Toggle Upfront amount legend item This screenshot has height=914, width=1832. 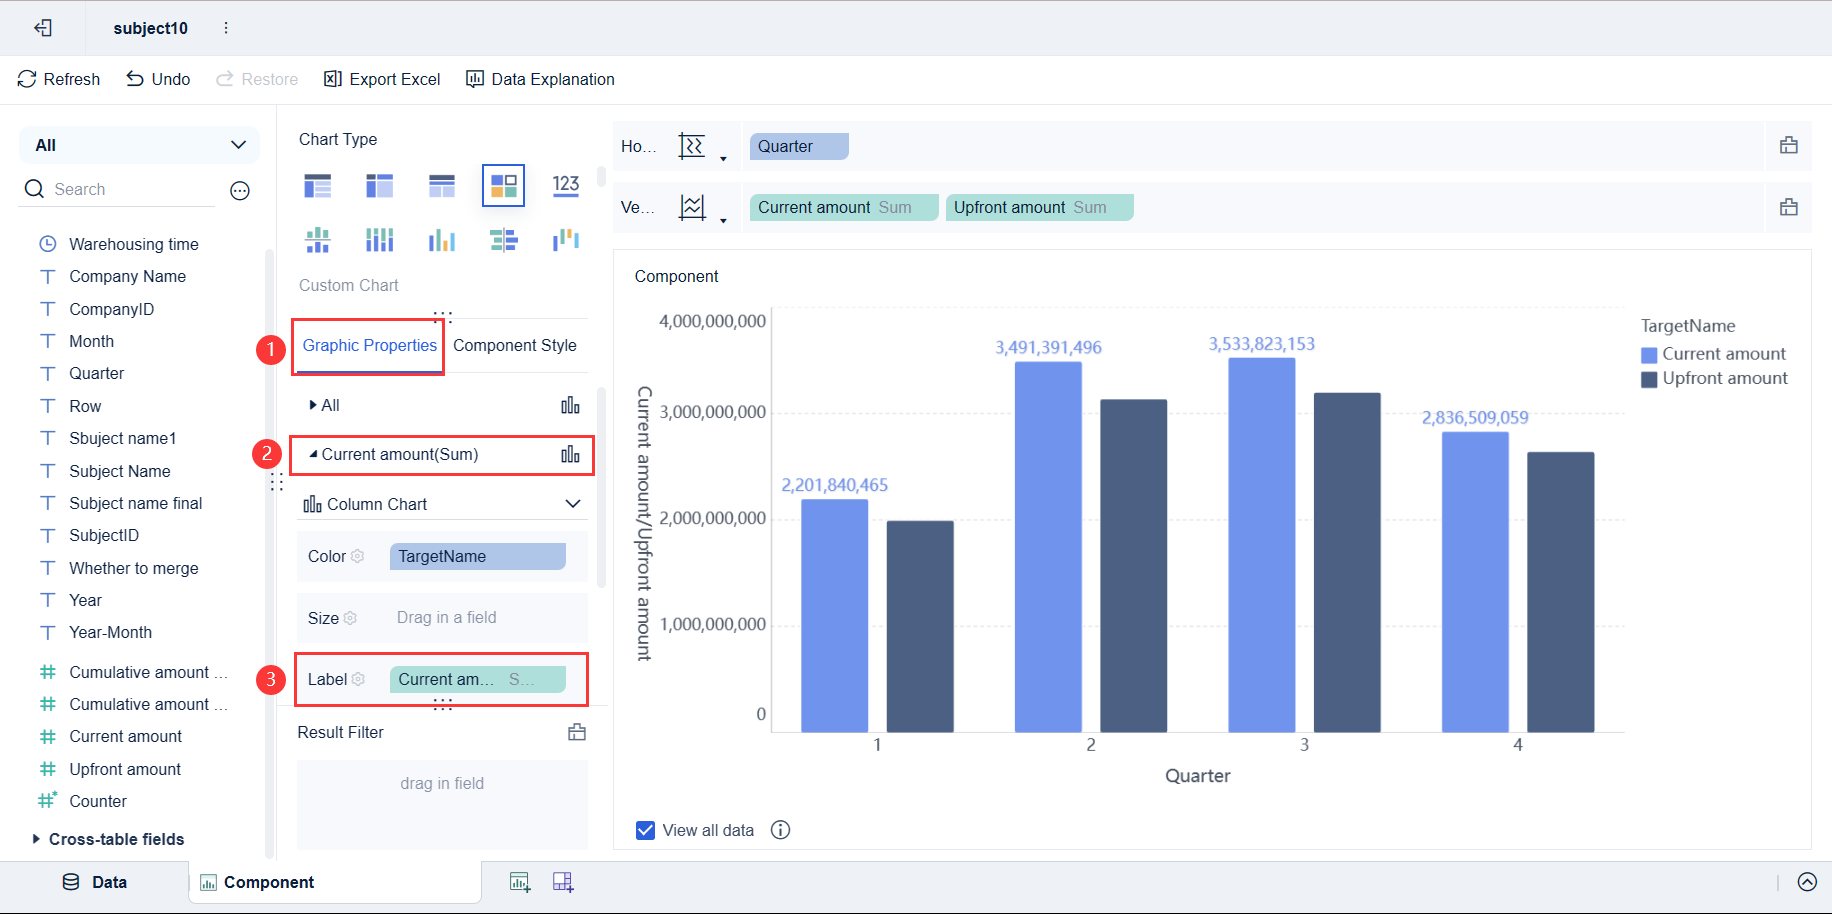click(x=1714, y=379)
